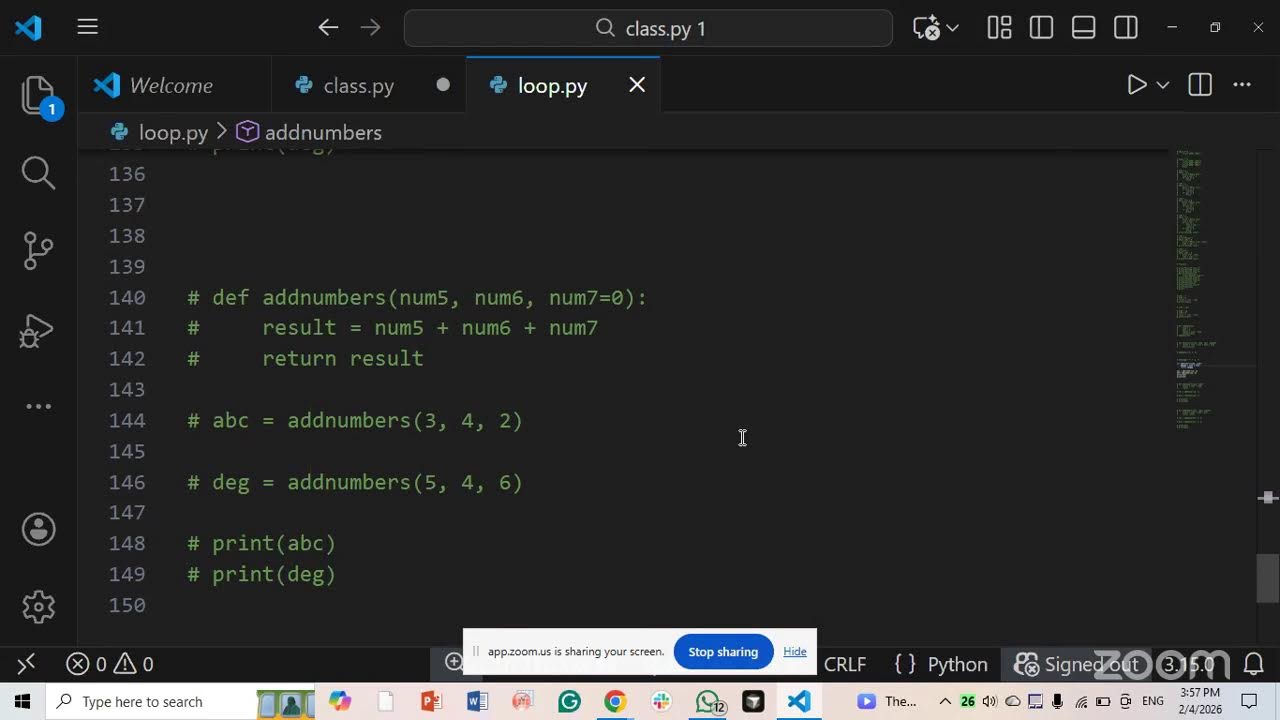Viewport: 1280px width, 720px height.
Task: Open the Copilot chat icon
Action: tap(926, 28)
